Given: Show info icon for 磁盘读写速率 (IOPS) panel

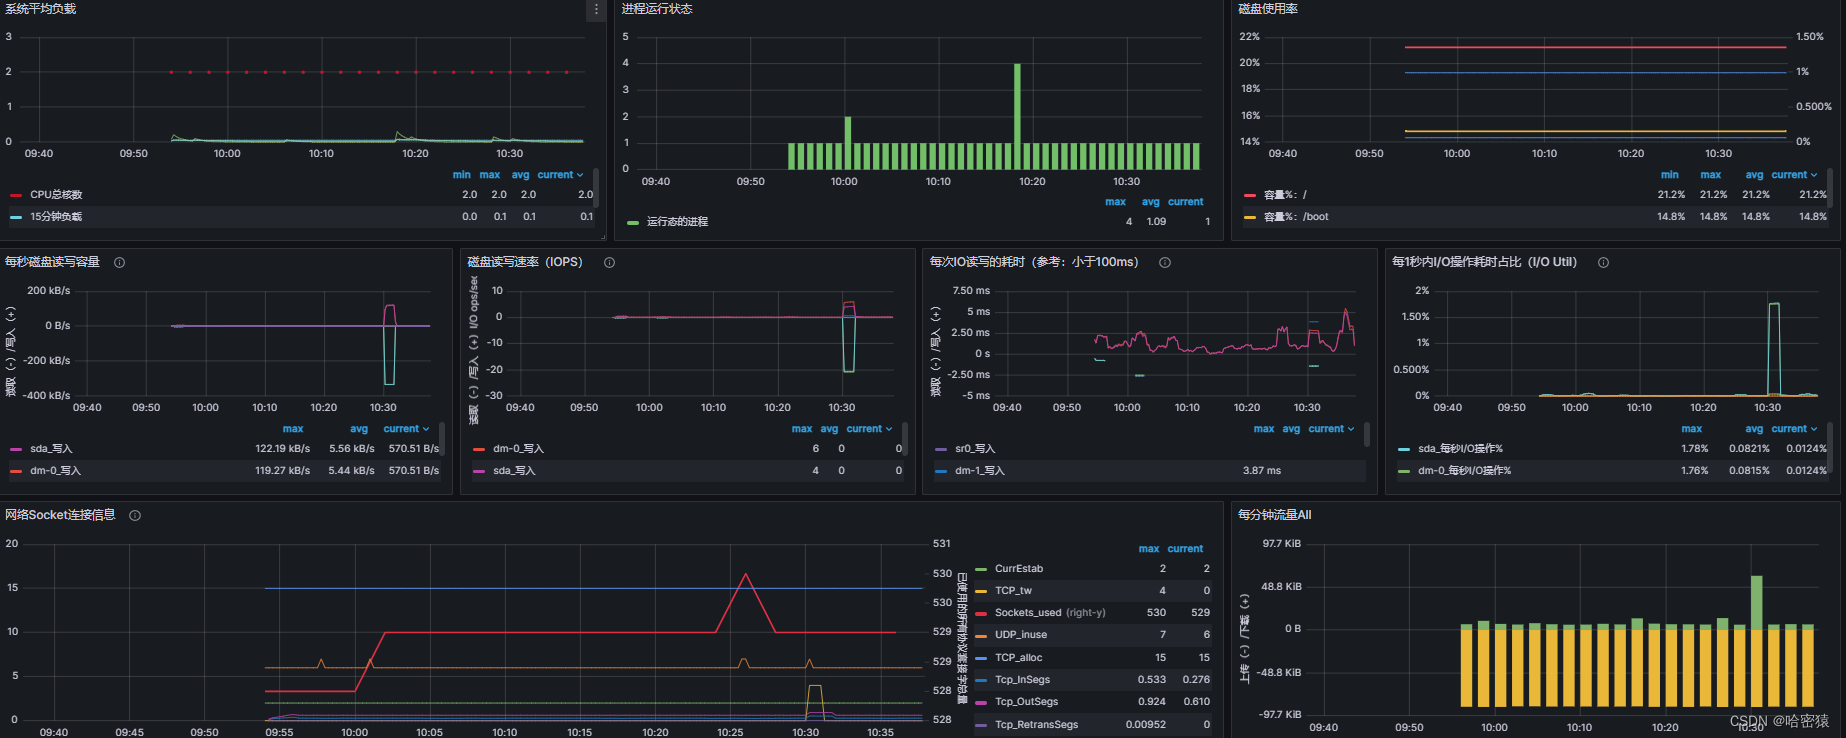Looking at the screenshot, I should click(x=609, y=262).
